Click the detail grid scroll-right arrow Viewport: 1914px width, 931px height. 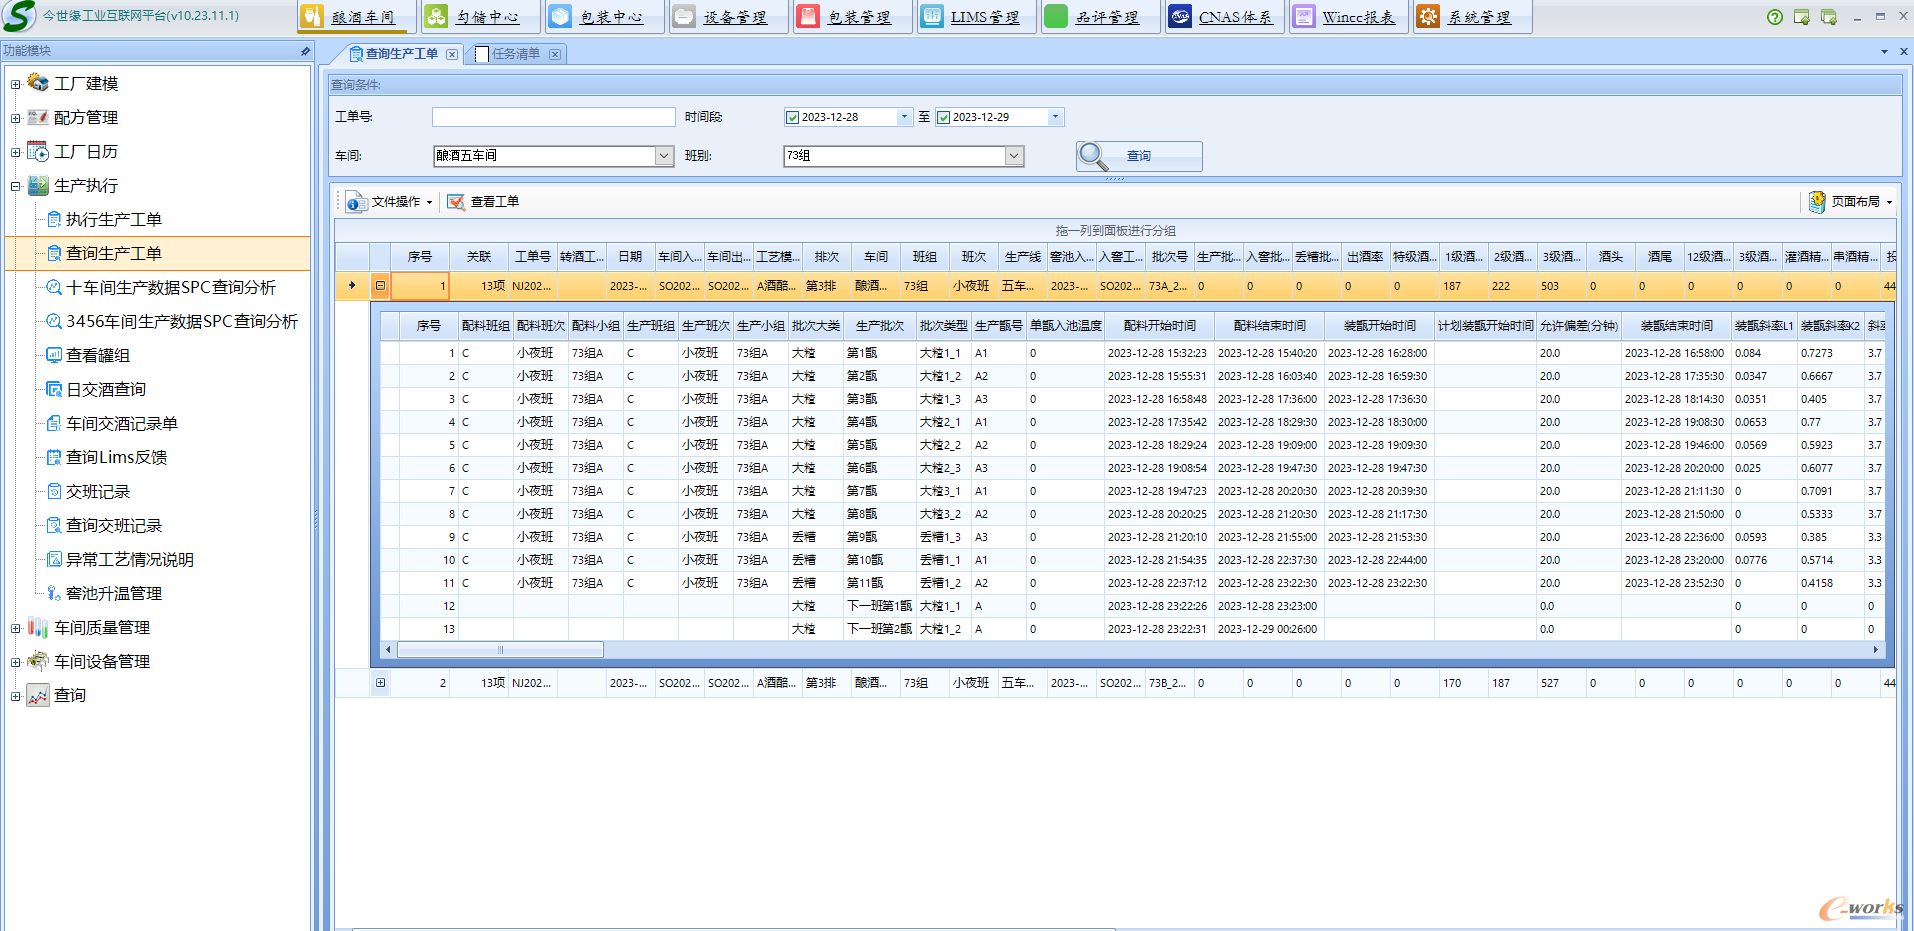coord(1876,650)
